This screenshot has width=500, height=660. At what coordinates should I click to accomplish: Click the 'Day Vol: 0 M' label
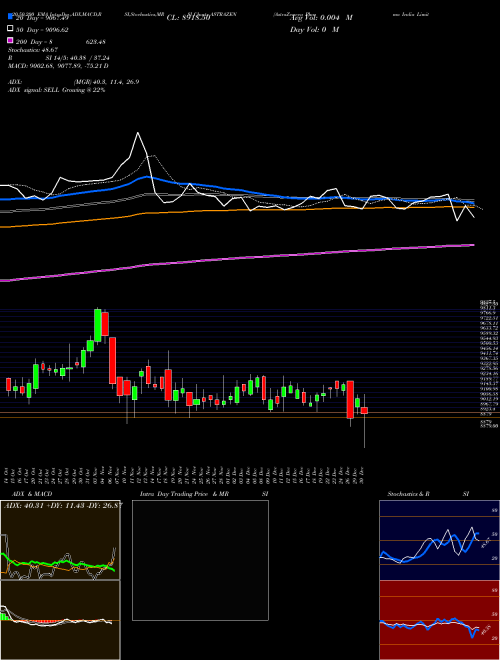(x=314, y=30)
